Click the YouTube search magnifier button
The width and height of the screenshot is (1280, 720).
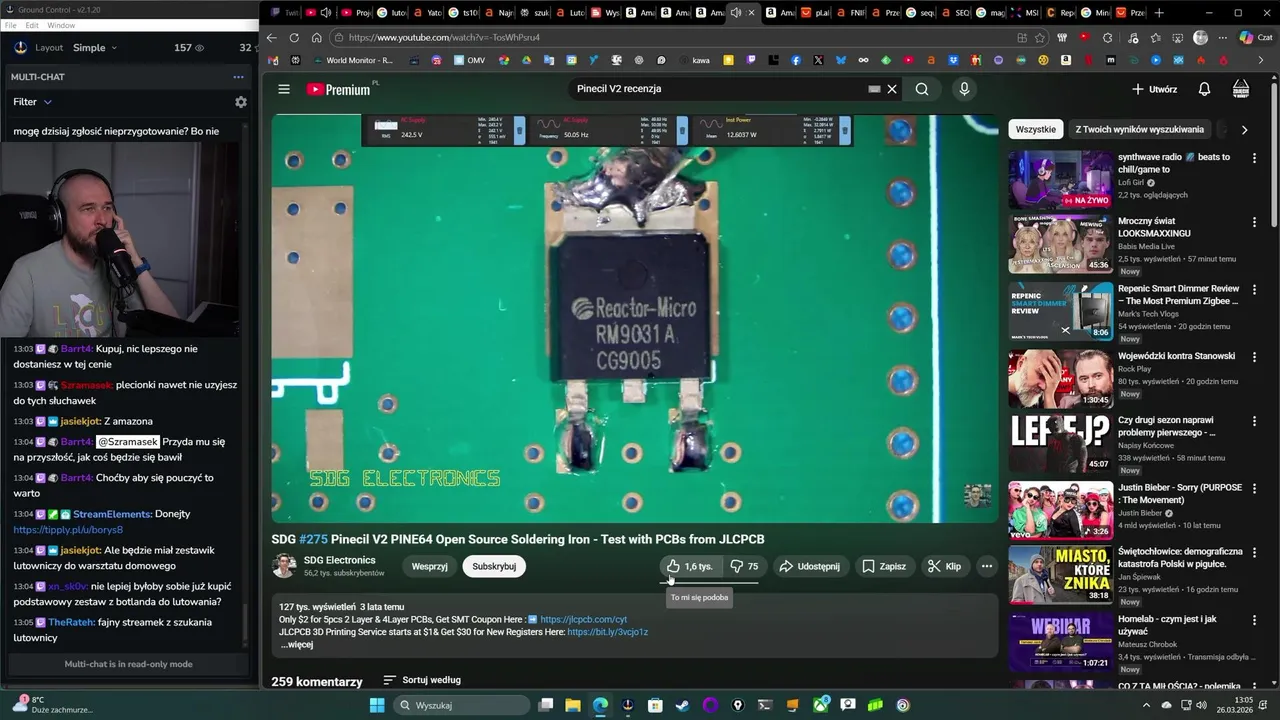922,89
